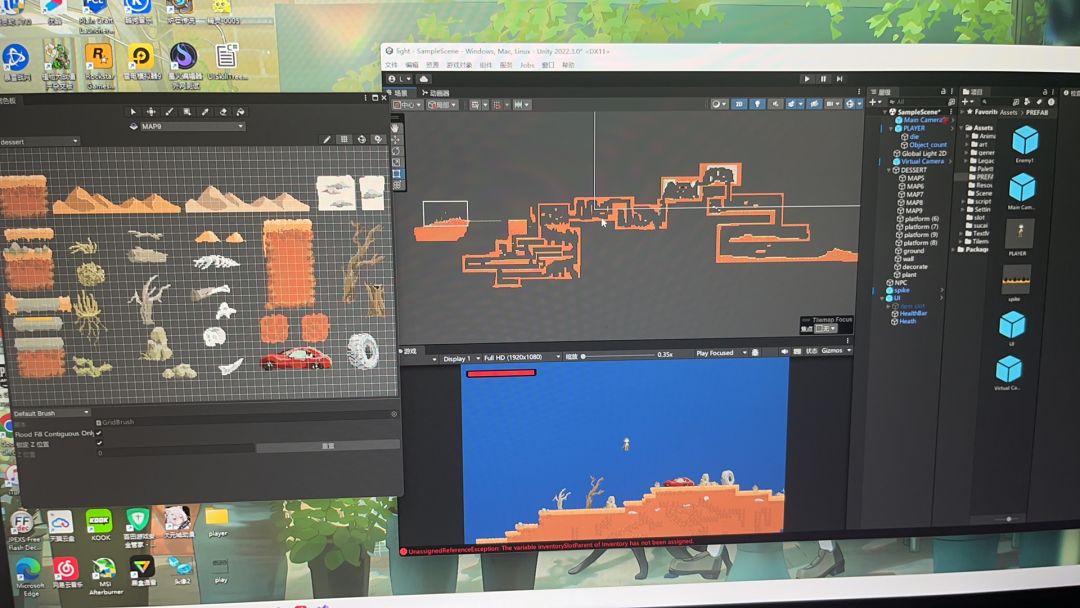Toggle scene lighting bulb icon
Viewport: 1080px width, 608px height.
[757, 104]
